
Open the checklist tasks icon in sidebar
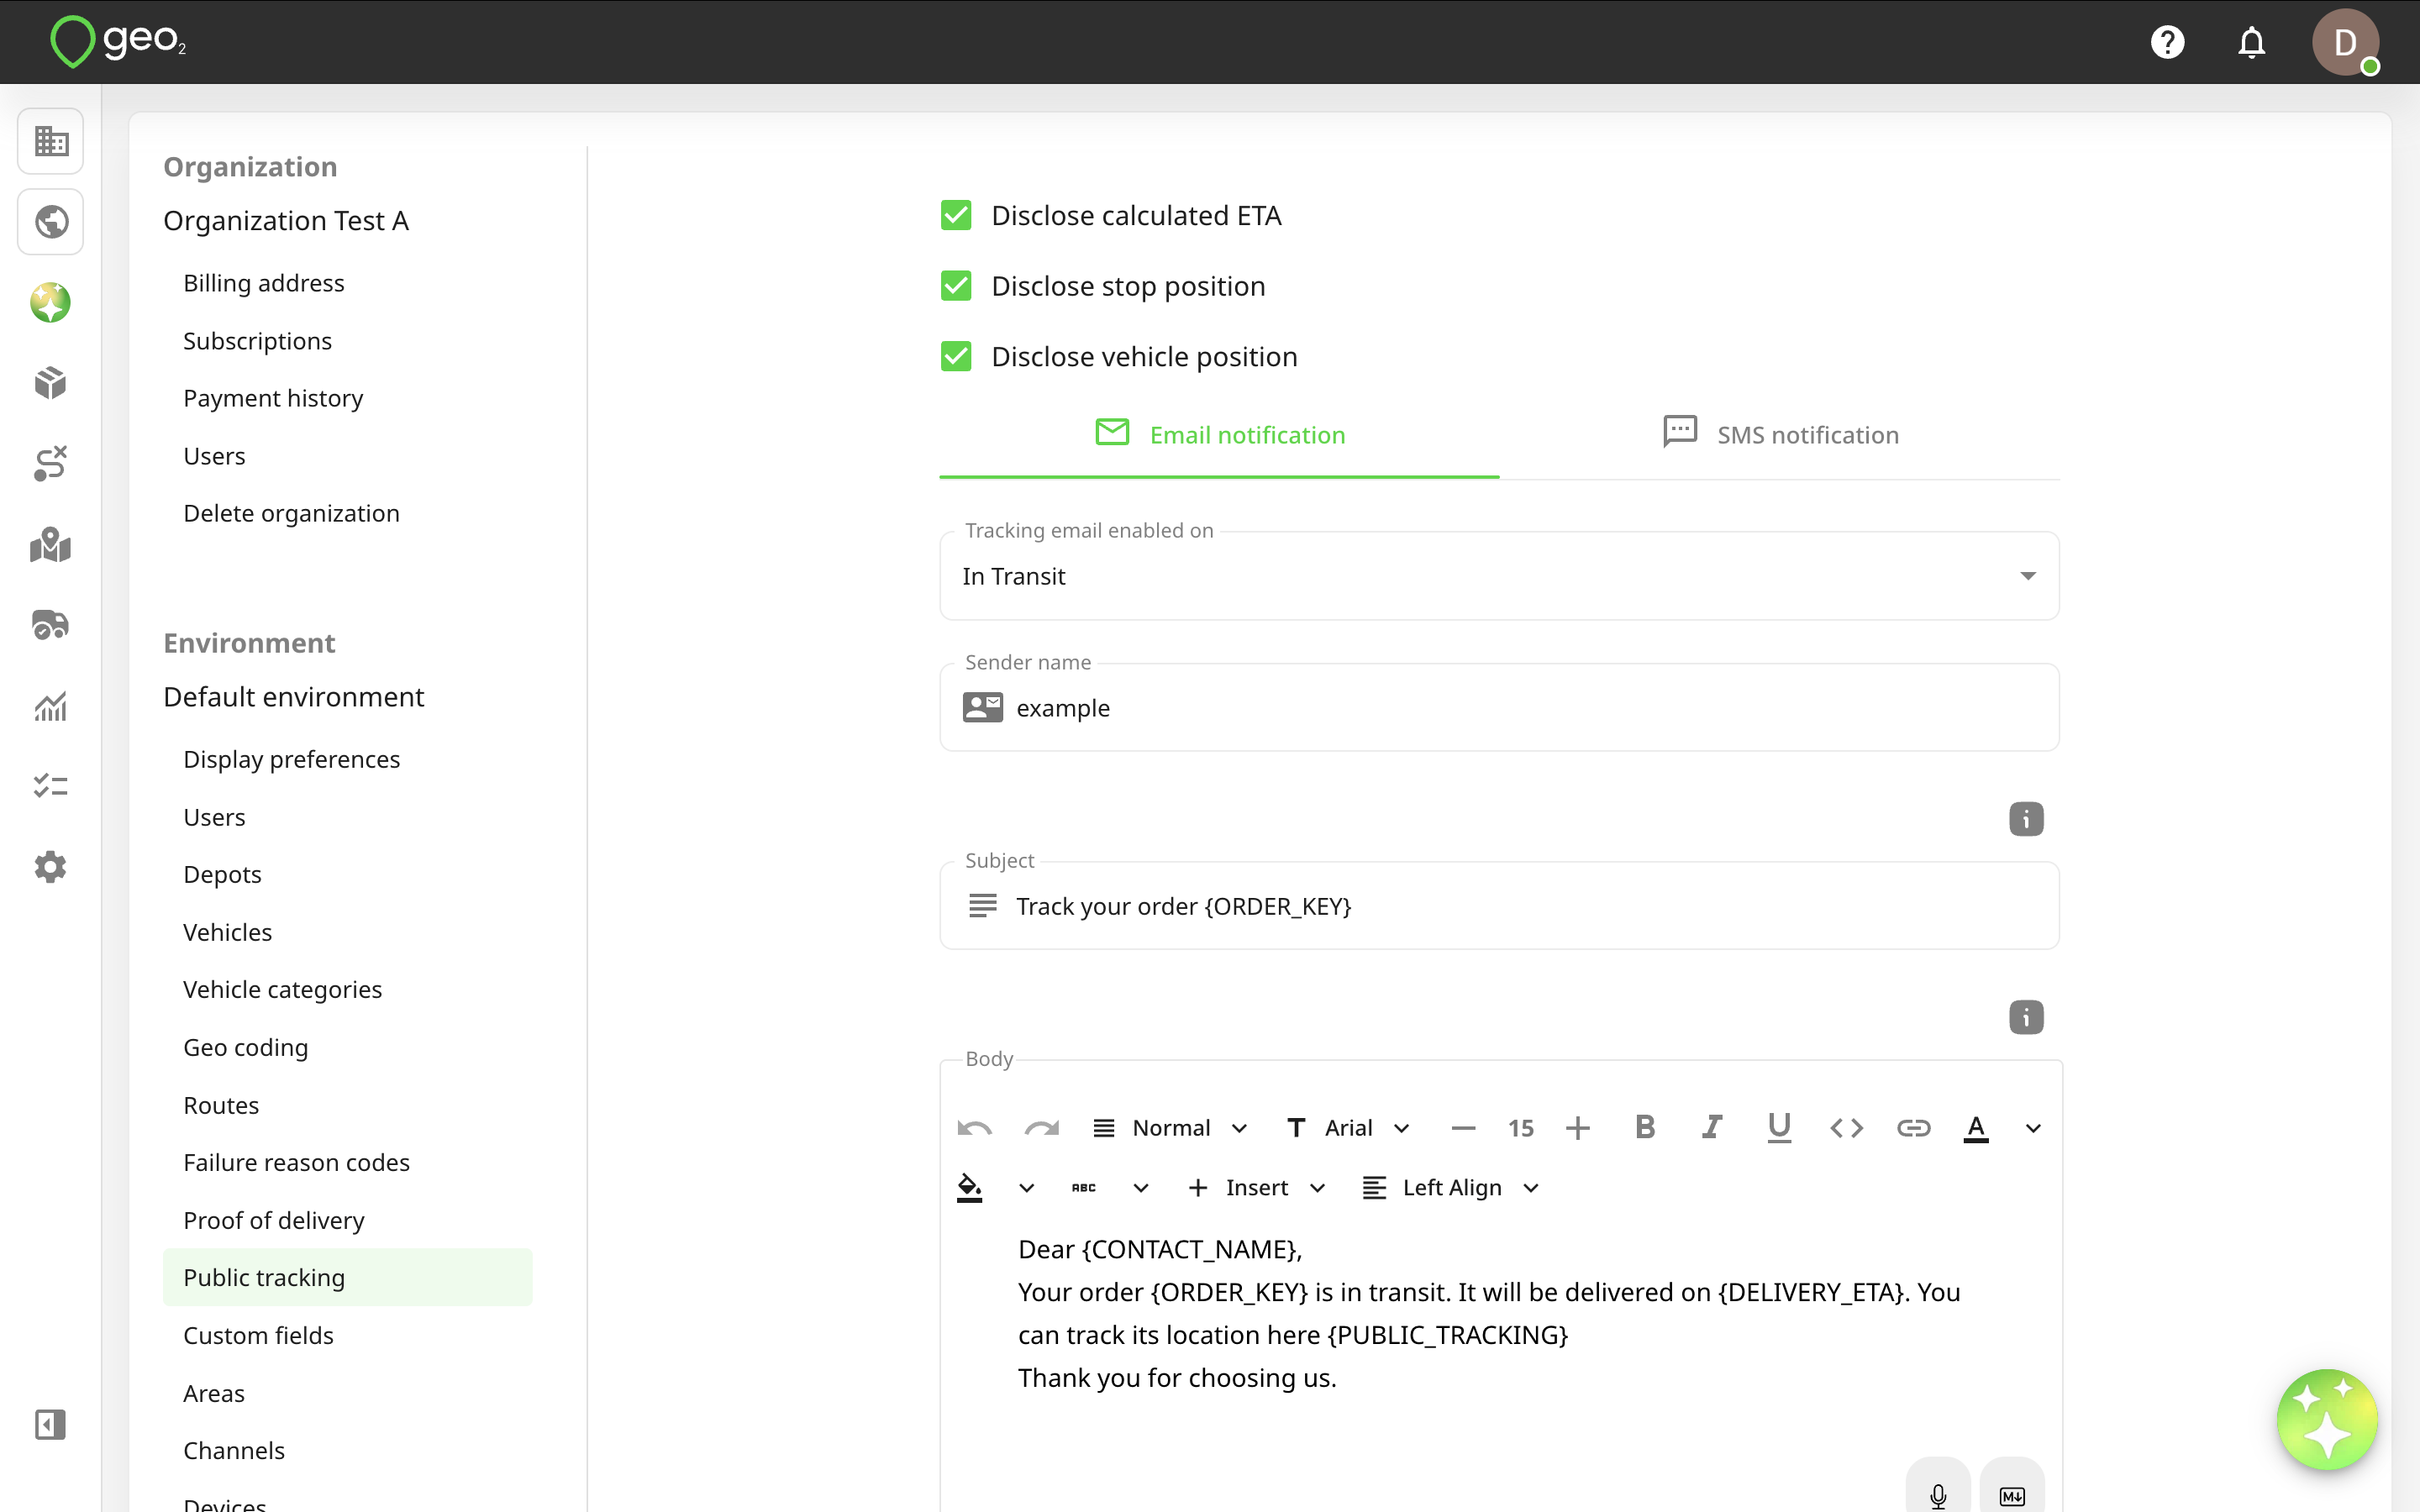[x=51, y=786]
